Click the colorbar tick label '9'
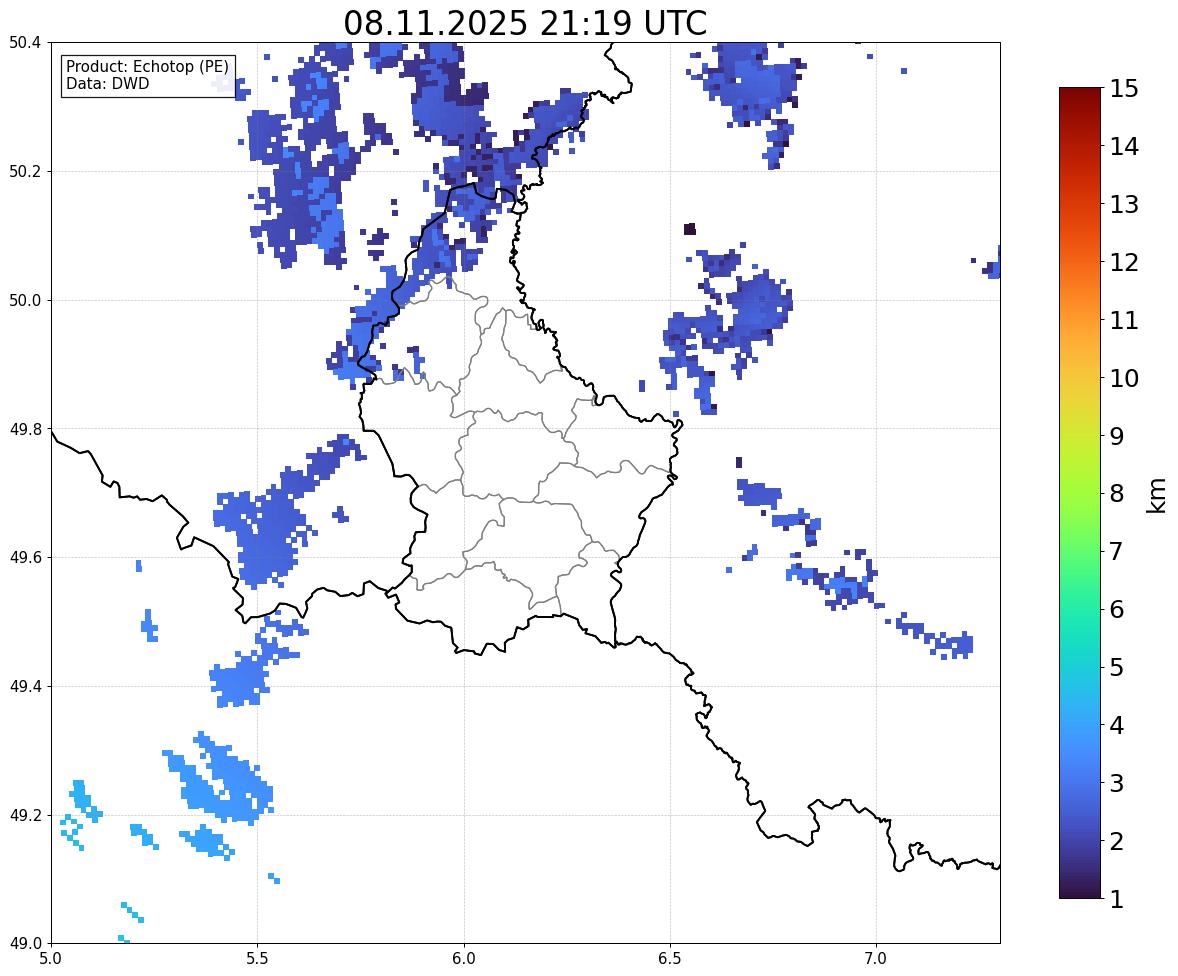The height and width of the screenshot is (976, 1178). pyautogui.click(x=1117, y=436)
